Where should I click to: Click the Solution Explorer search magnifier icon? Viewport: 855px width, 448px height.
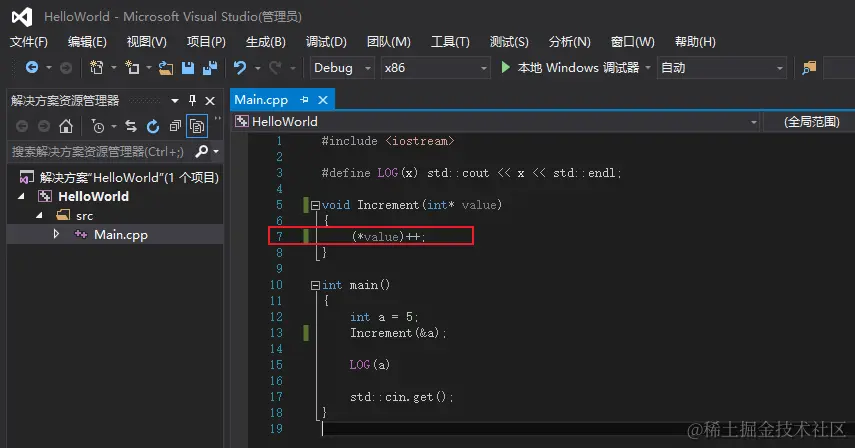pos(202,151)
